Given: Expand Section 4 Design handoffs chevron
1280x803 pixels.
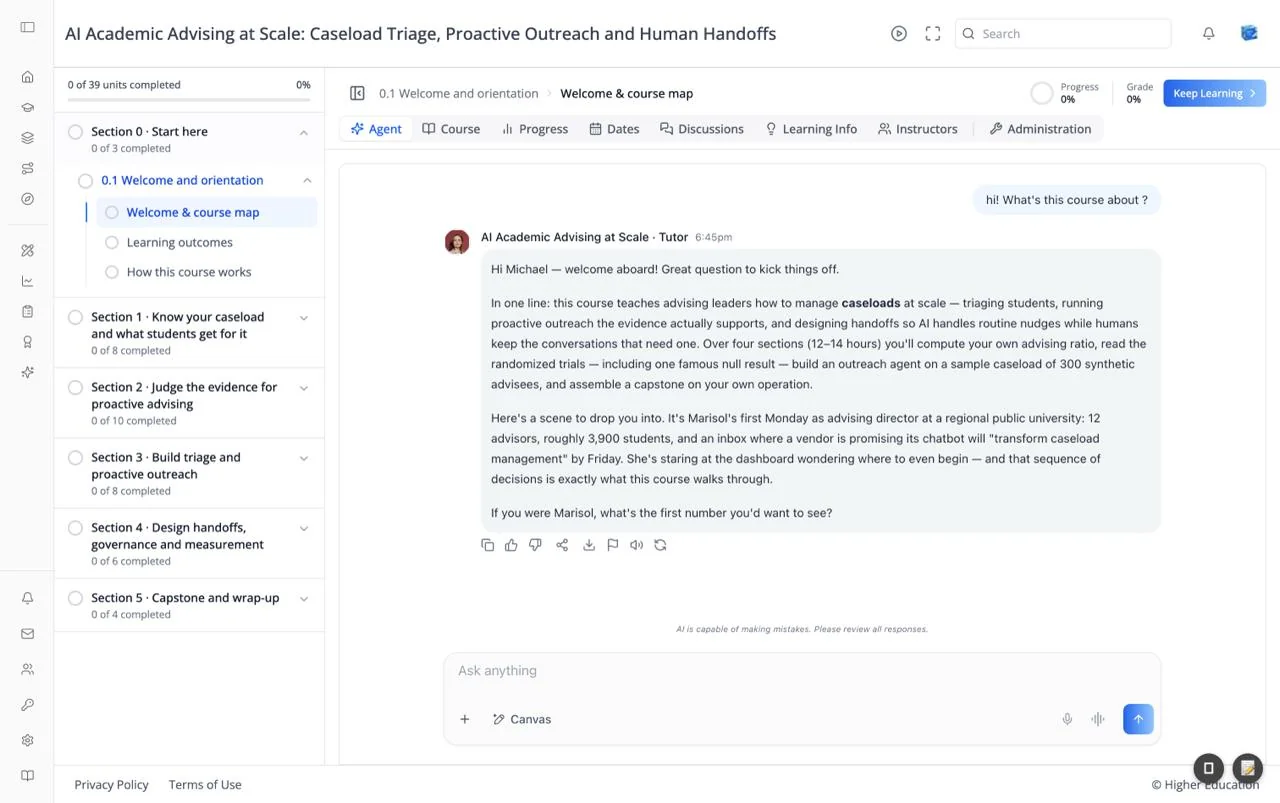Looking at the screenshot, I should pyautogui.click(x=304, y=528).
